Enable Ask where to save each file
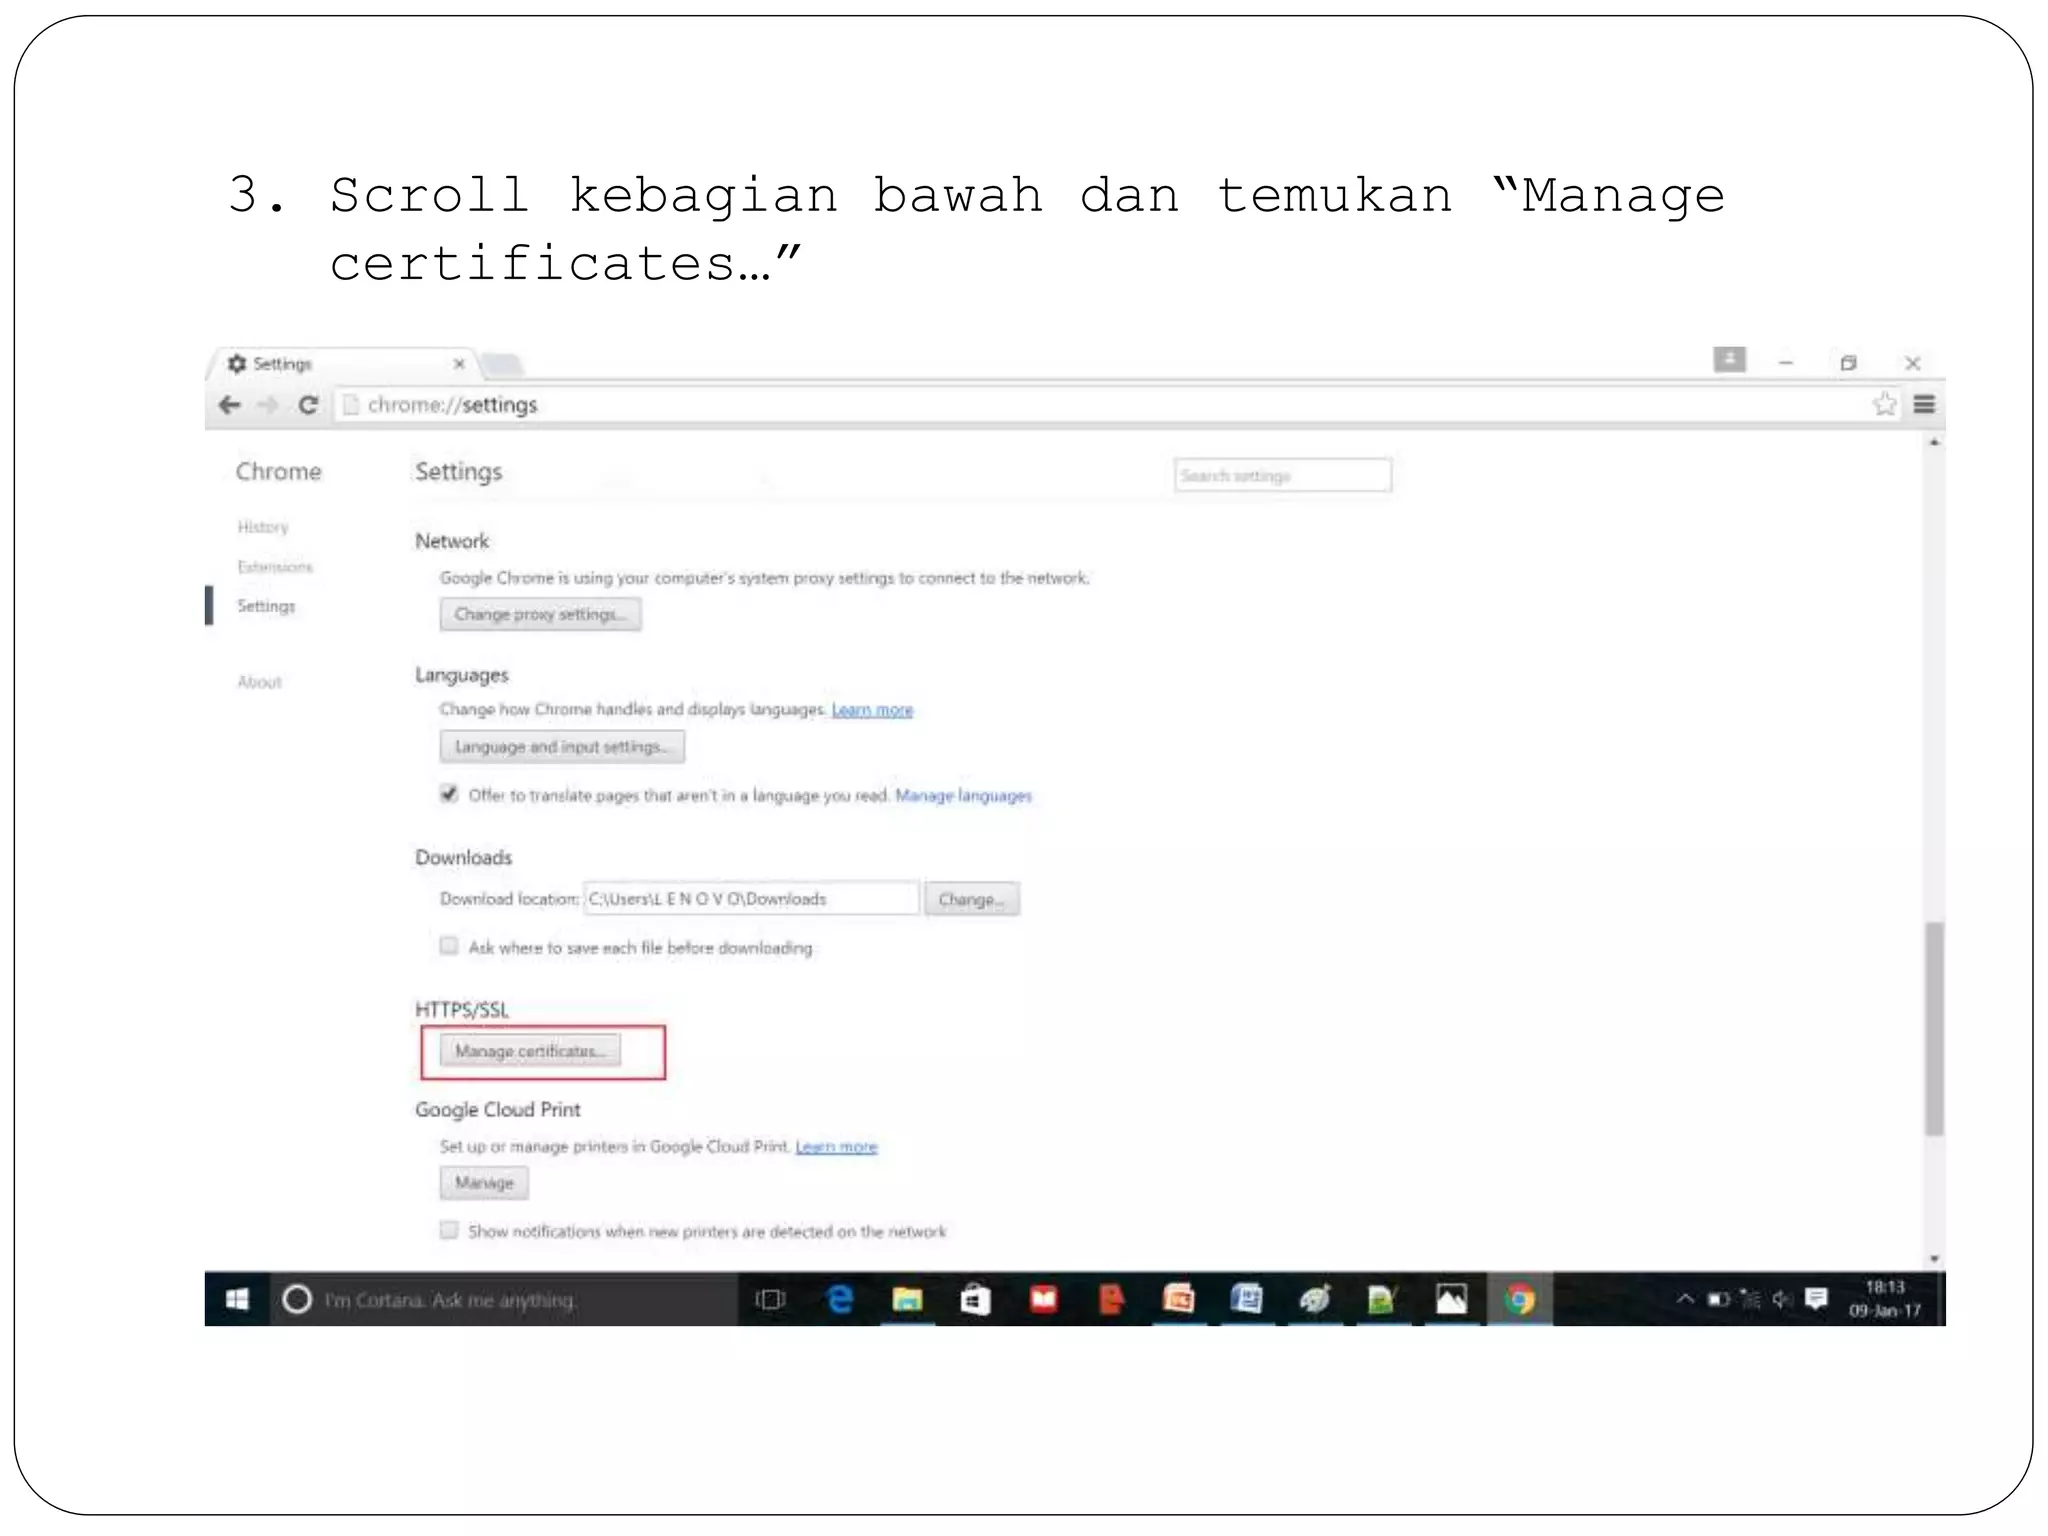 [x=449, y=946]
